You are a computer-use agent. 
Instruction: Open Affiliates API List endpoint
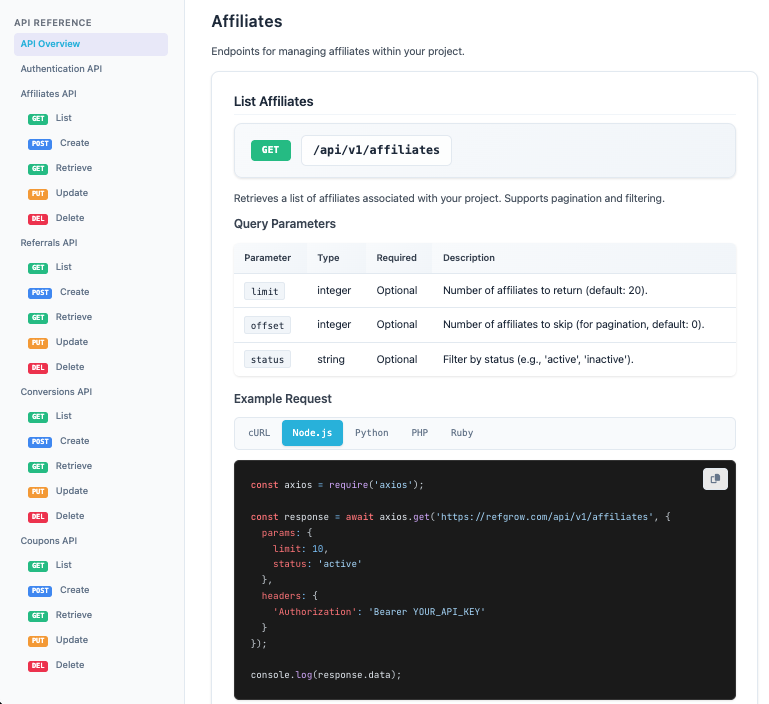(x=50, y=118)
